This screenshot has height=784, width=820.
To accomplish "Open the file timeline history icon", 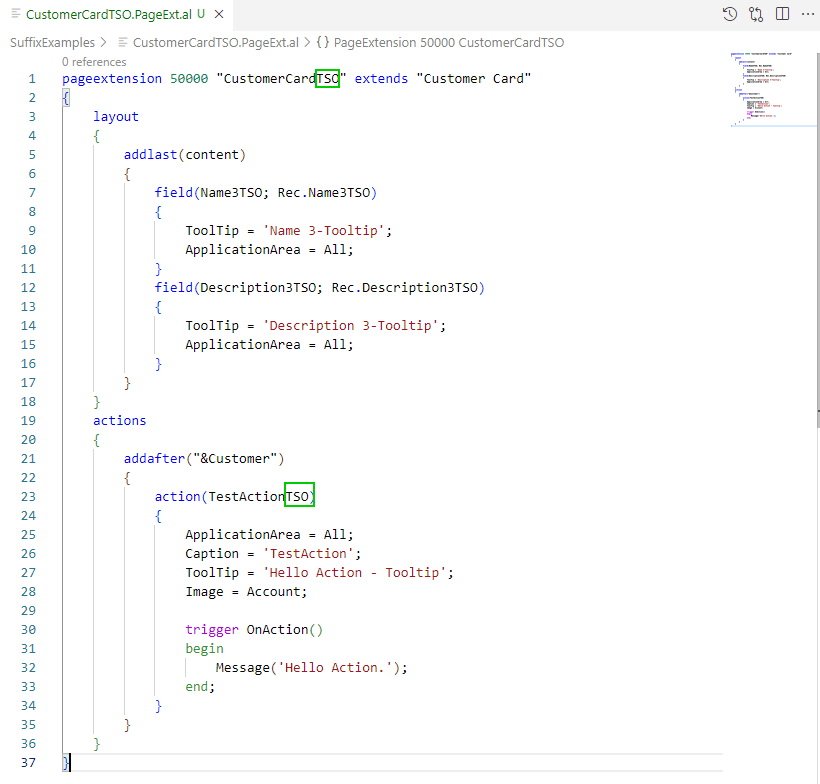I will [x=730, y=14].
